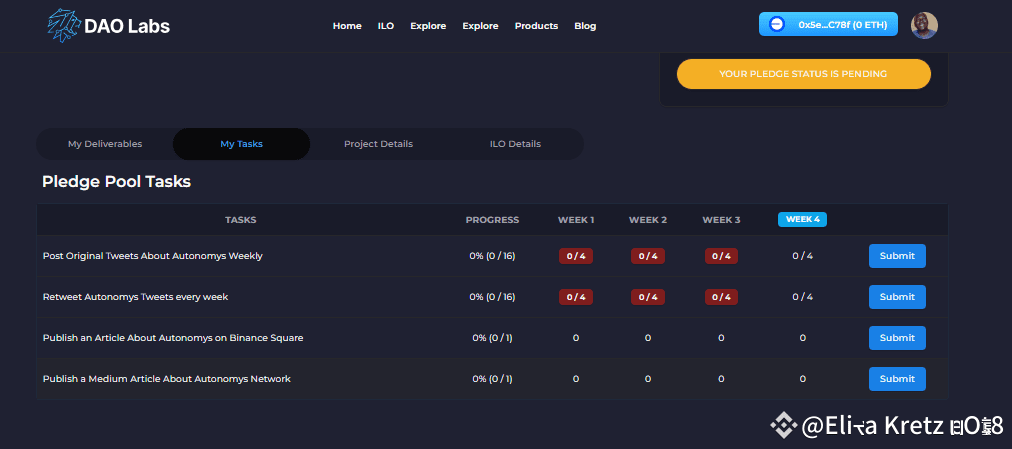Submit the Binance Square article task
This screenshot has height=449, width=1012.
(x=897, y=337)
